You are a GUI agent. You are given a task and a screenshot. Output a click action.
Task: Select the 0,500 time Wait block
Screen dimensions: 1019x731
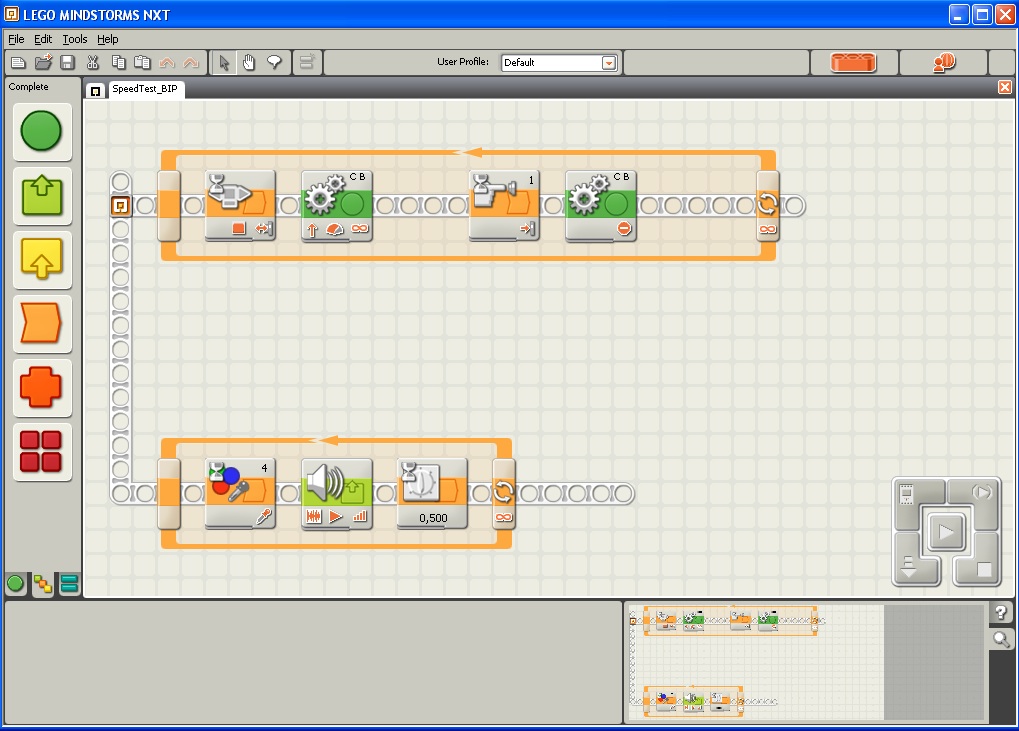click(x=432, y=494)
